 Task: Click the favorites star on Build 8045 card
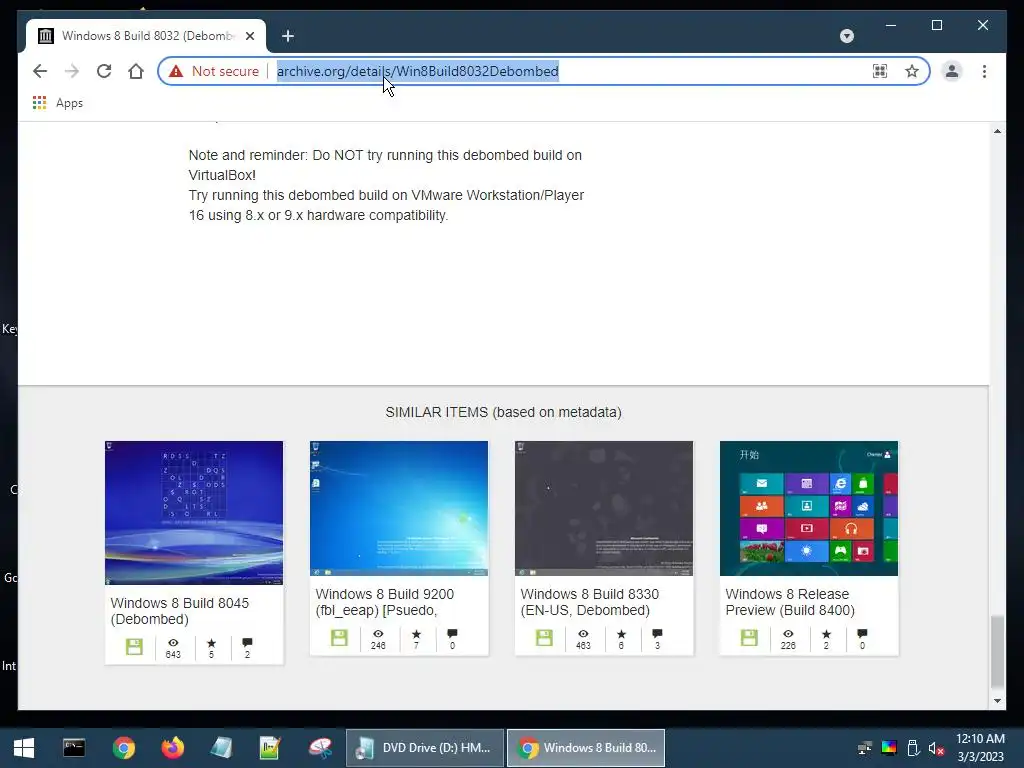[x=211, y=643]
